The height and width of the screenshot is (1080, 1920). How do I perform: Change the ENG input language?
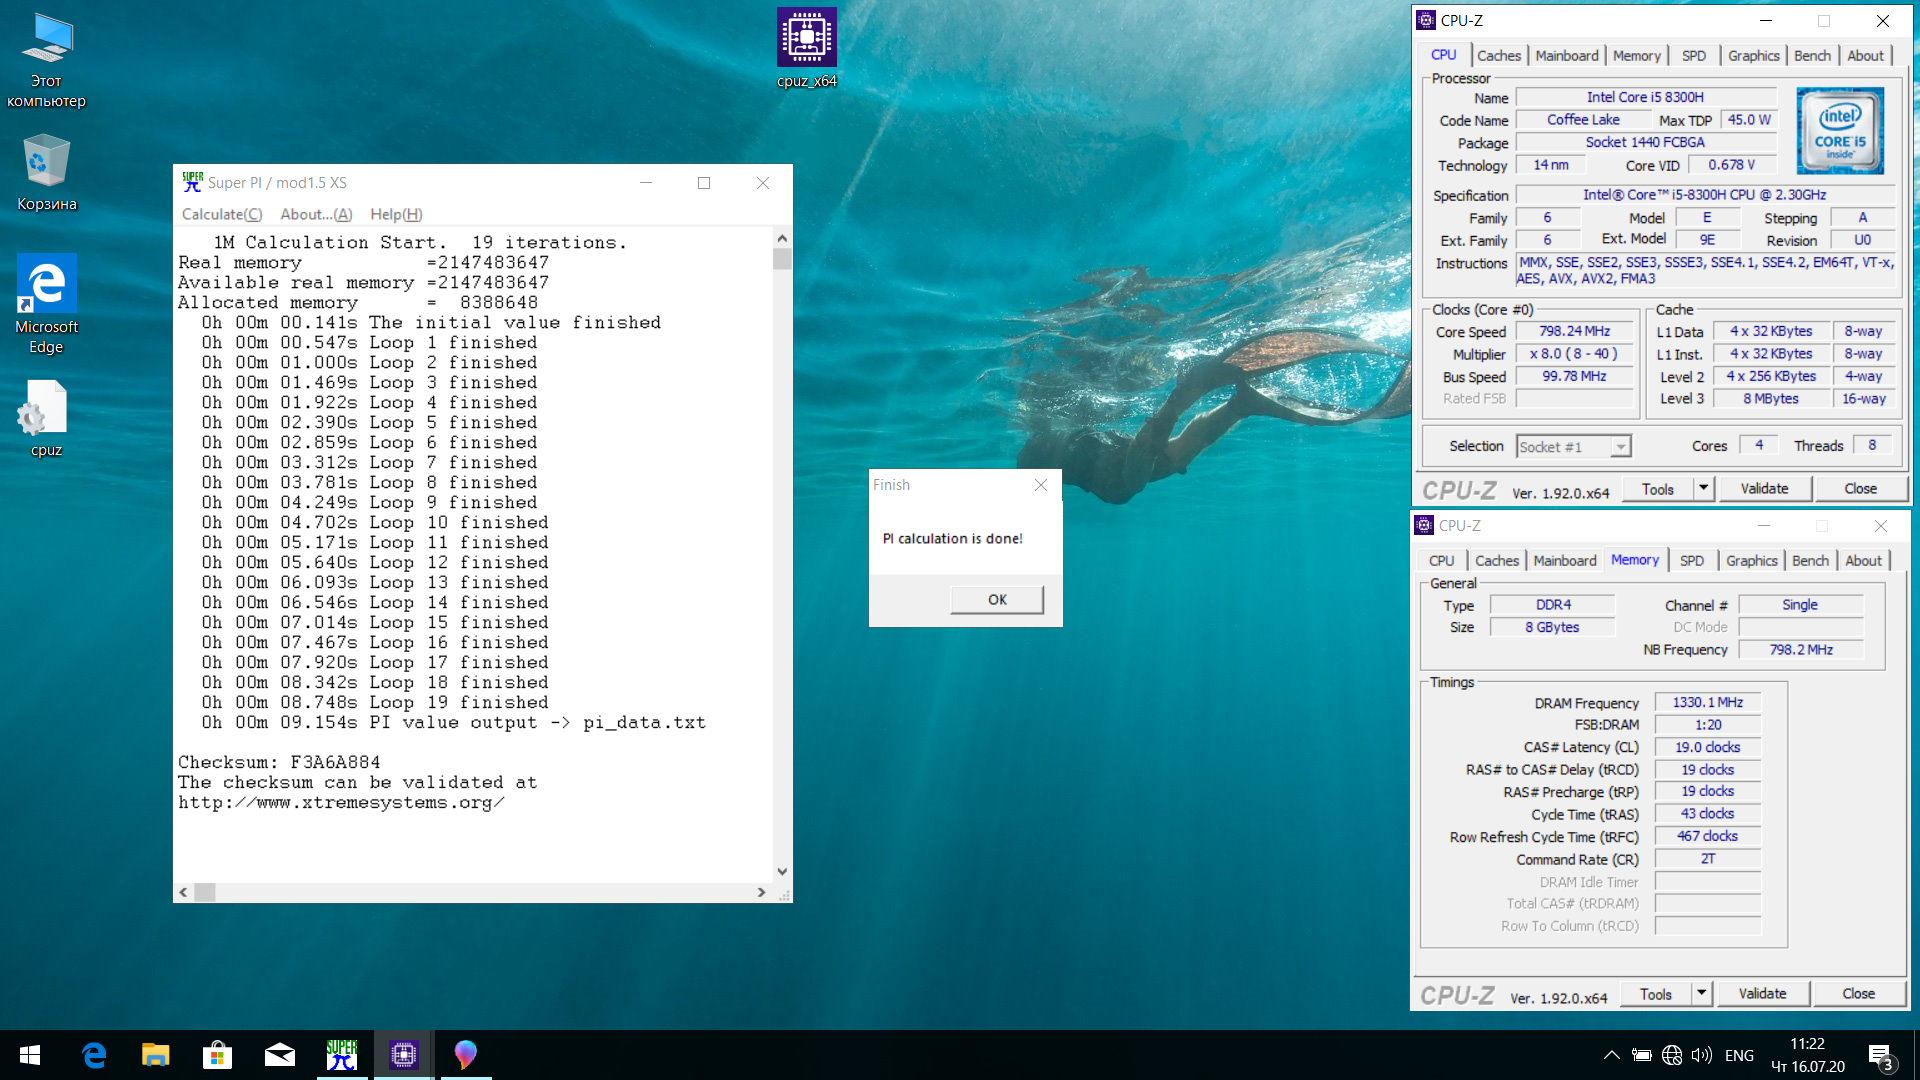1739,1055
